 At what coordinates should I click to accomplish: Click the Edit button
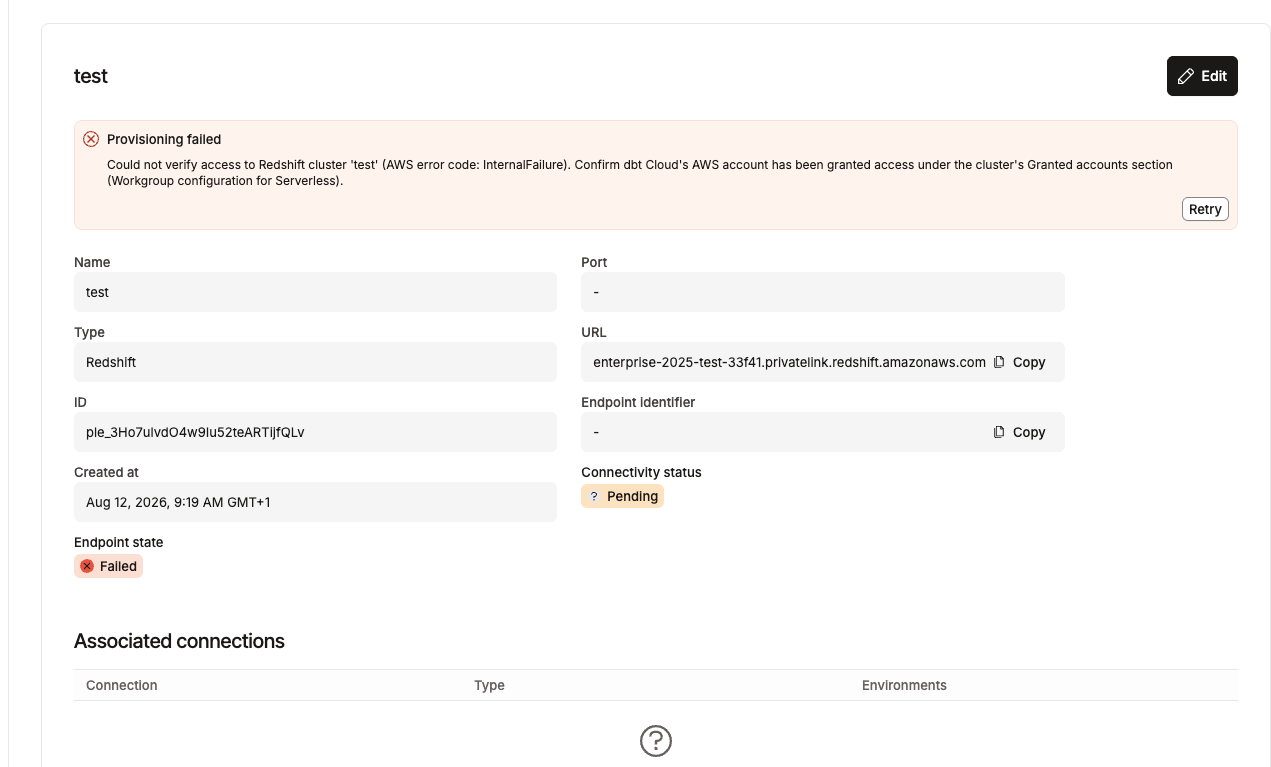[x=1202, y=76]
